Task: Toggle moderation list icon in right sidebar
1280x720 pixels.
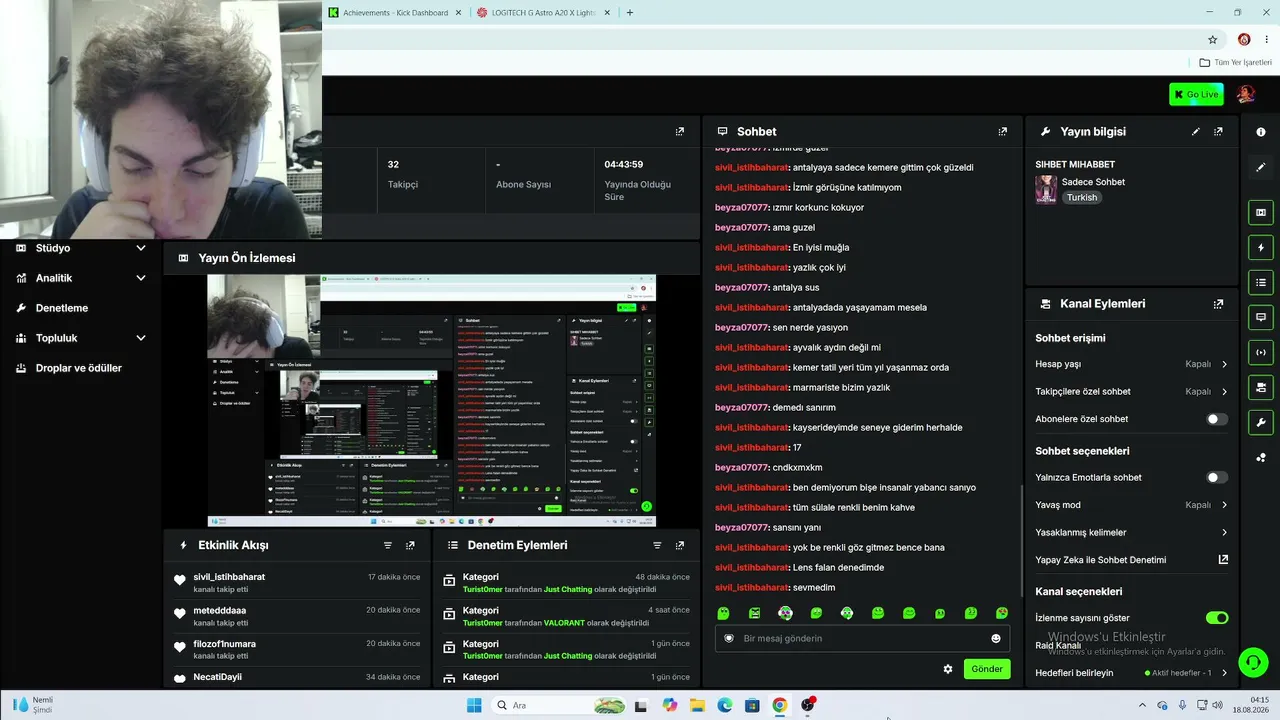Action: (x=1261, y=282)
